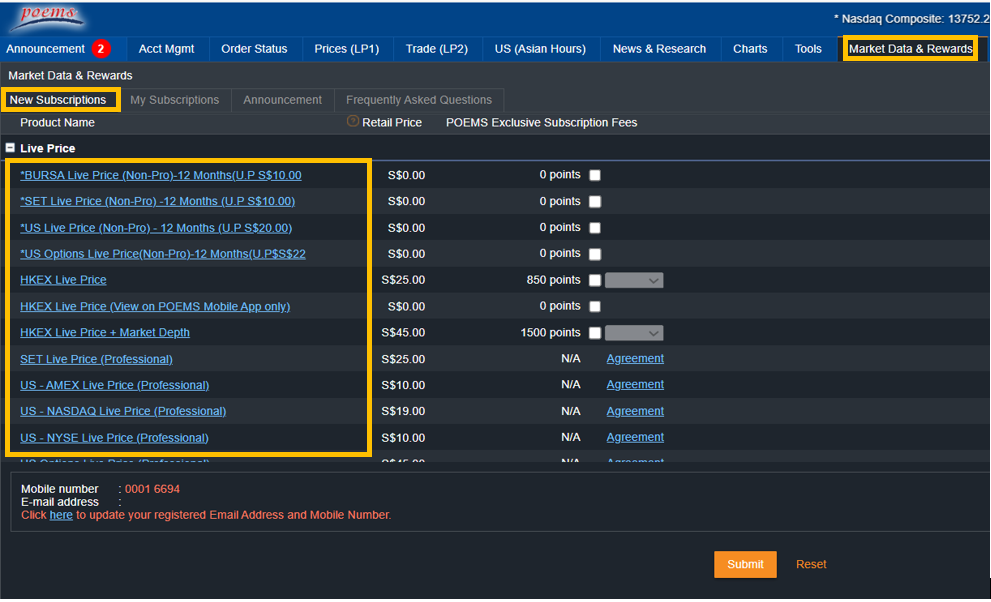Image resolution: width=991 pixels, height=602 pixels.
Task: Switch to the Frequently Asked Questions tab
Action: 419,100
